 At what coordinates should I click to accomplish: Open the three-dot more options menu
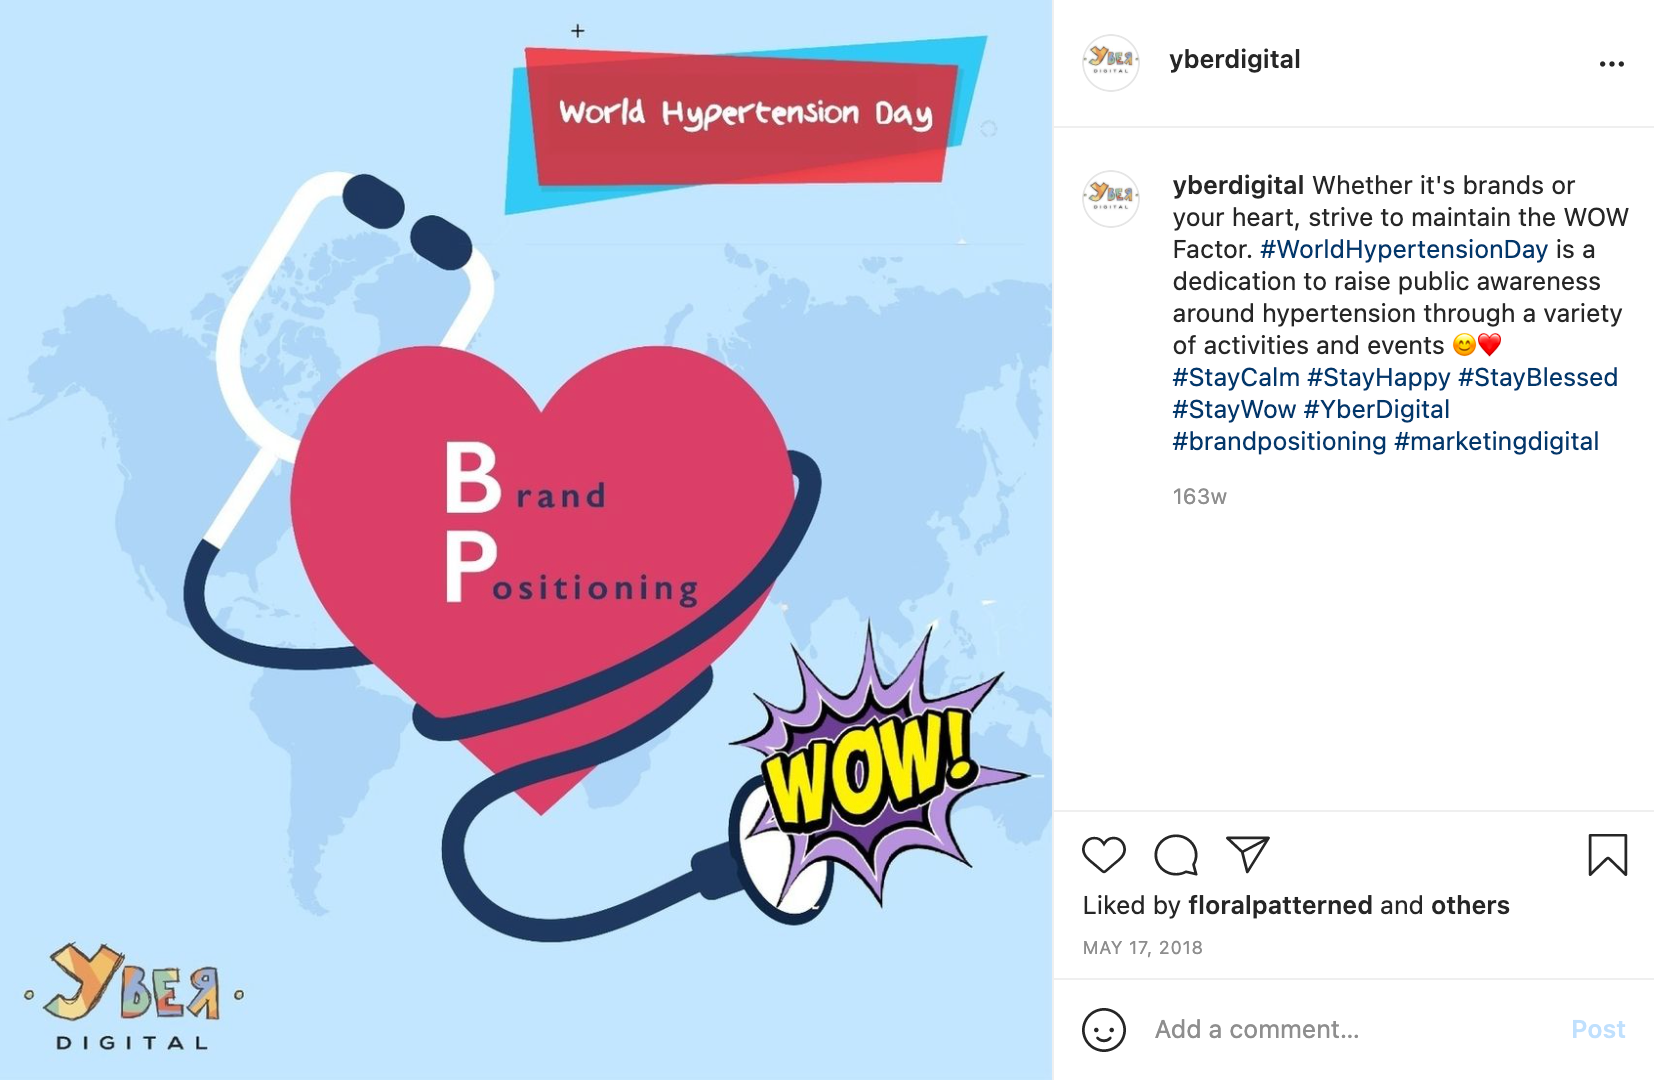pyautogui.click(x=1612, y=63)
